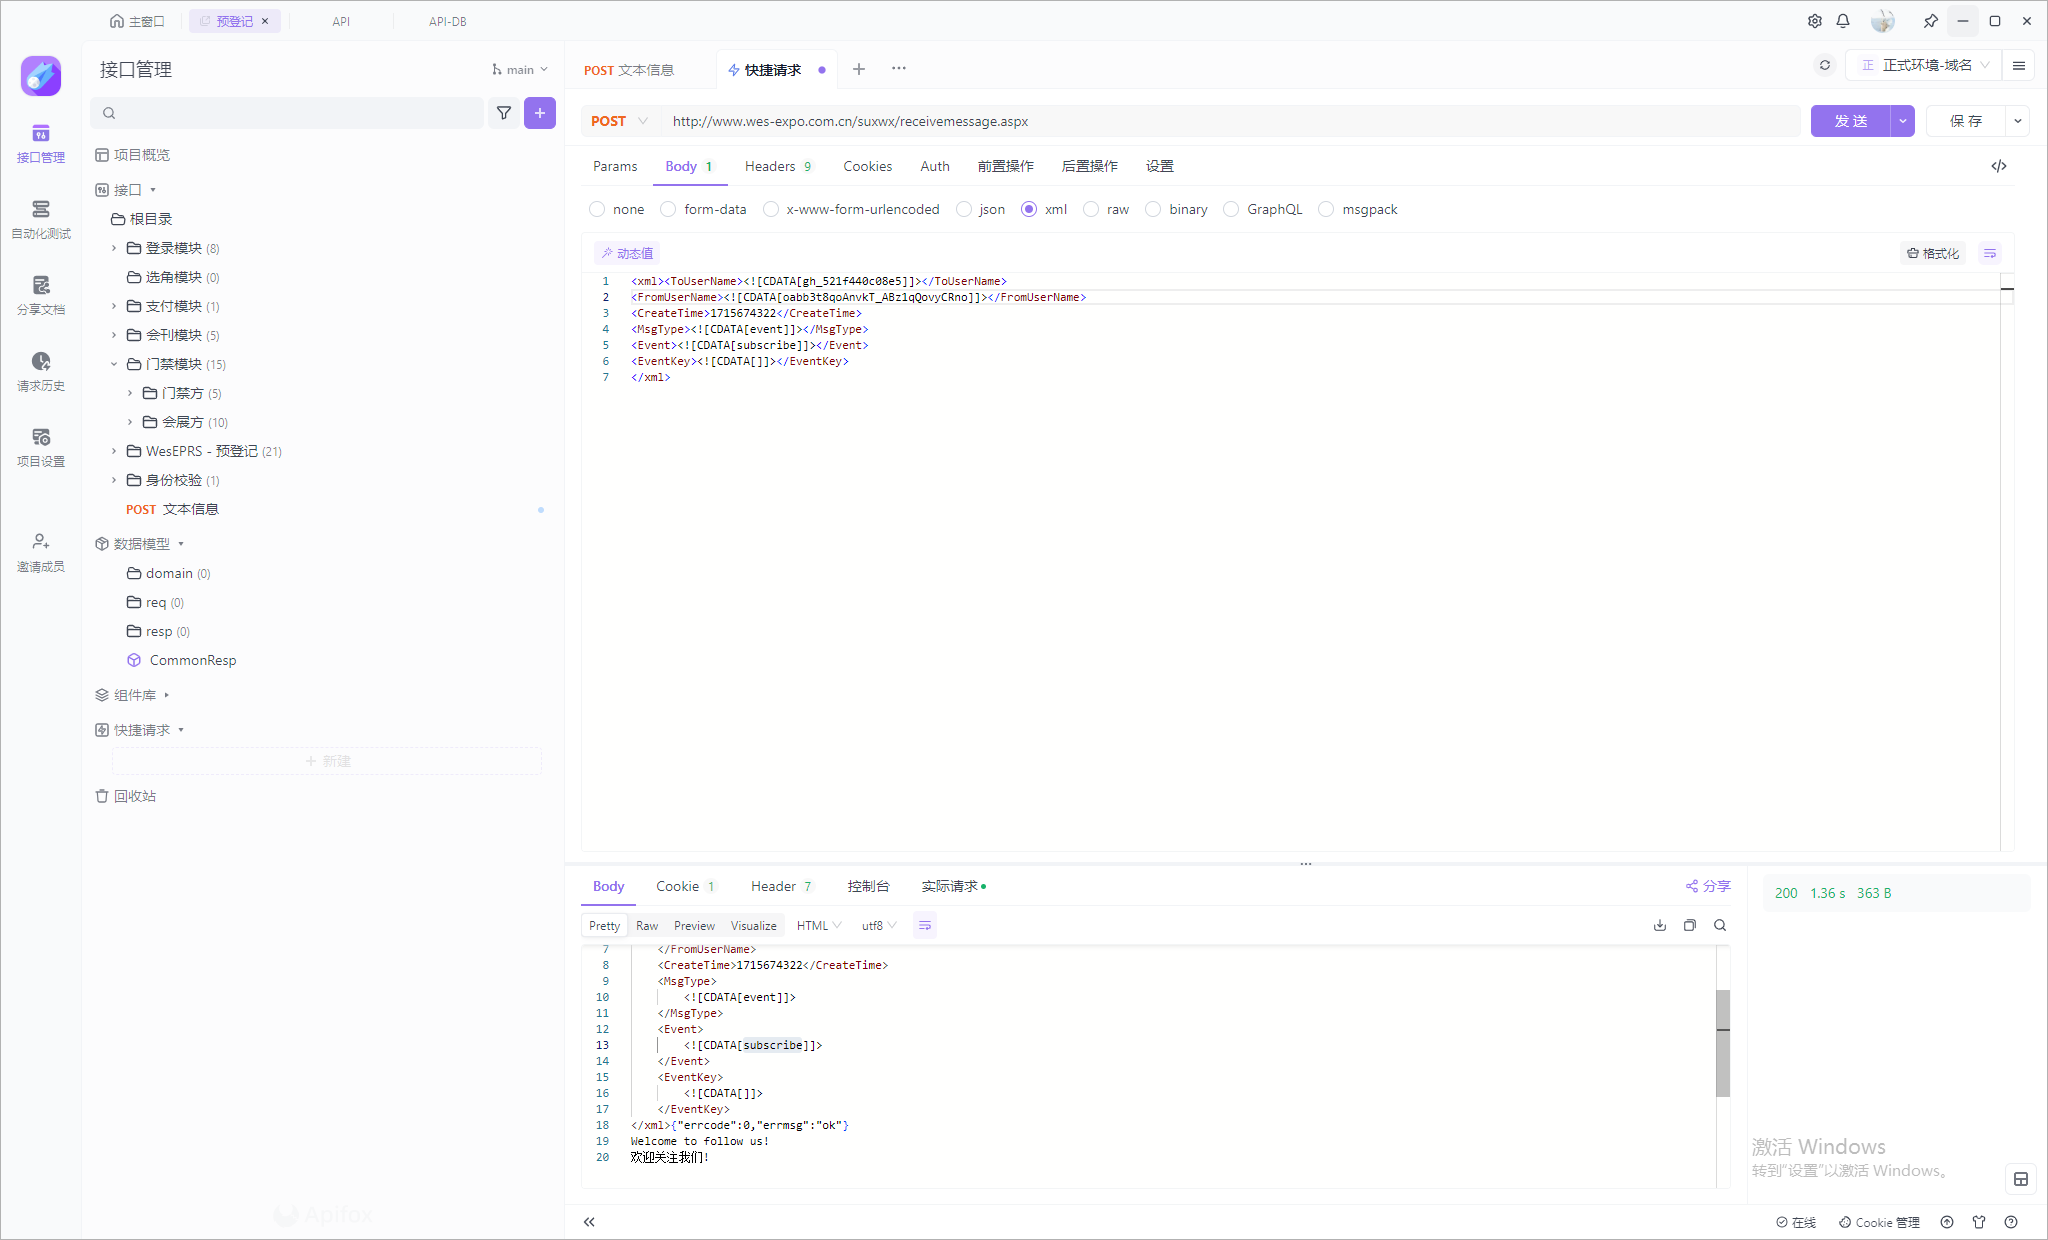The width and height of the screenshot is (2048, 1240).
Task: Select the raw body type
Action: (x=1091, y=209)
